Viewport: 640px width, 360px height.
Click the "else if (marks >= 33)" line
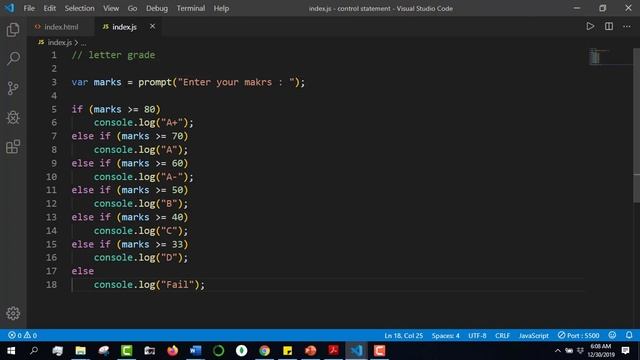(x=130, y=244)
